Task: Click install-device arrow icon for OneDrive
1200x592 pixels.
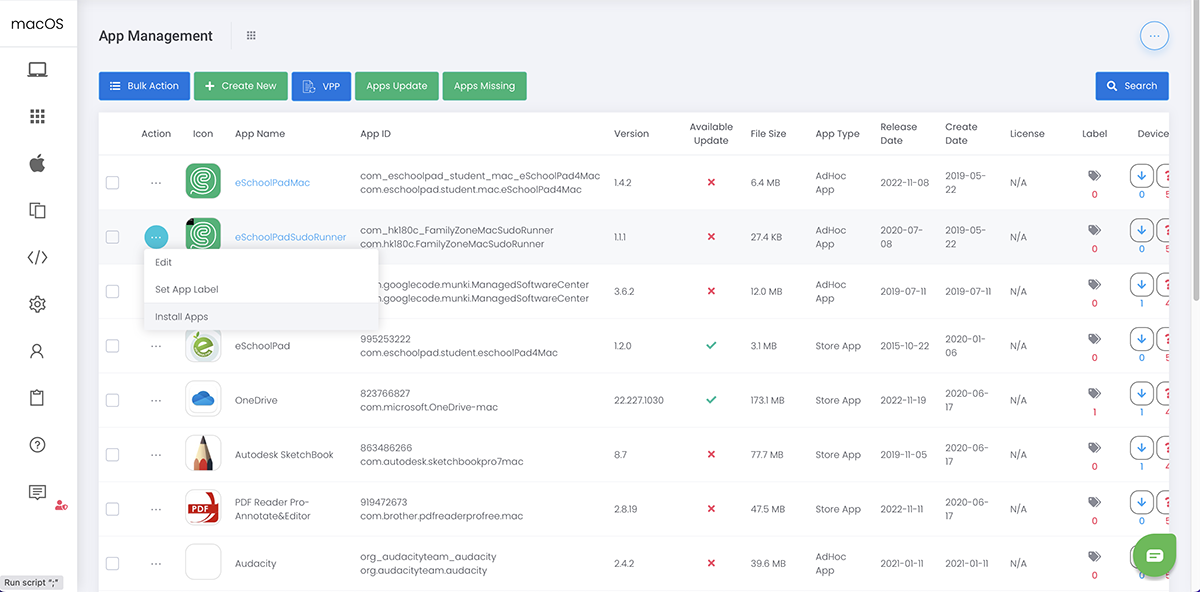Action: click(x=1141, y=393)
